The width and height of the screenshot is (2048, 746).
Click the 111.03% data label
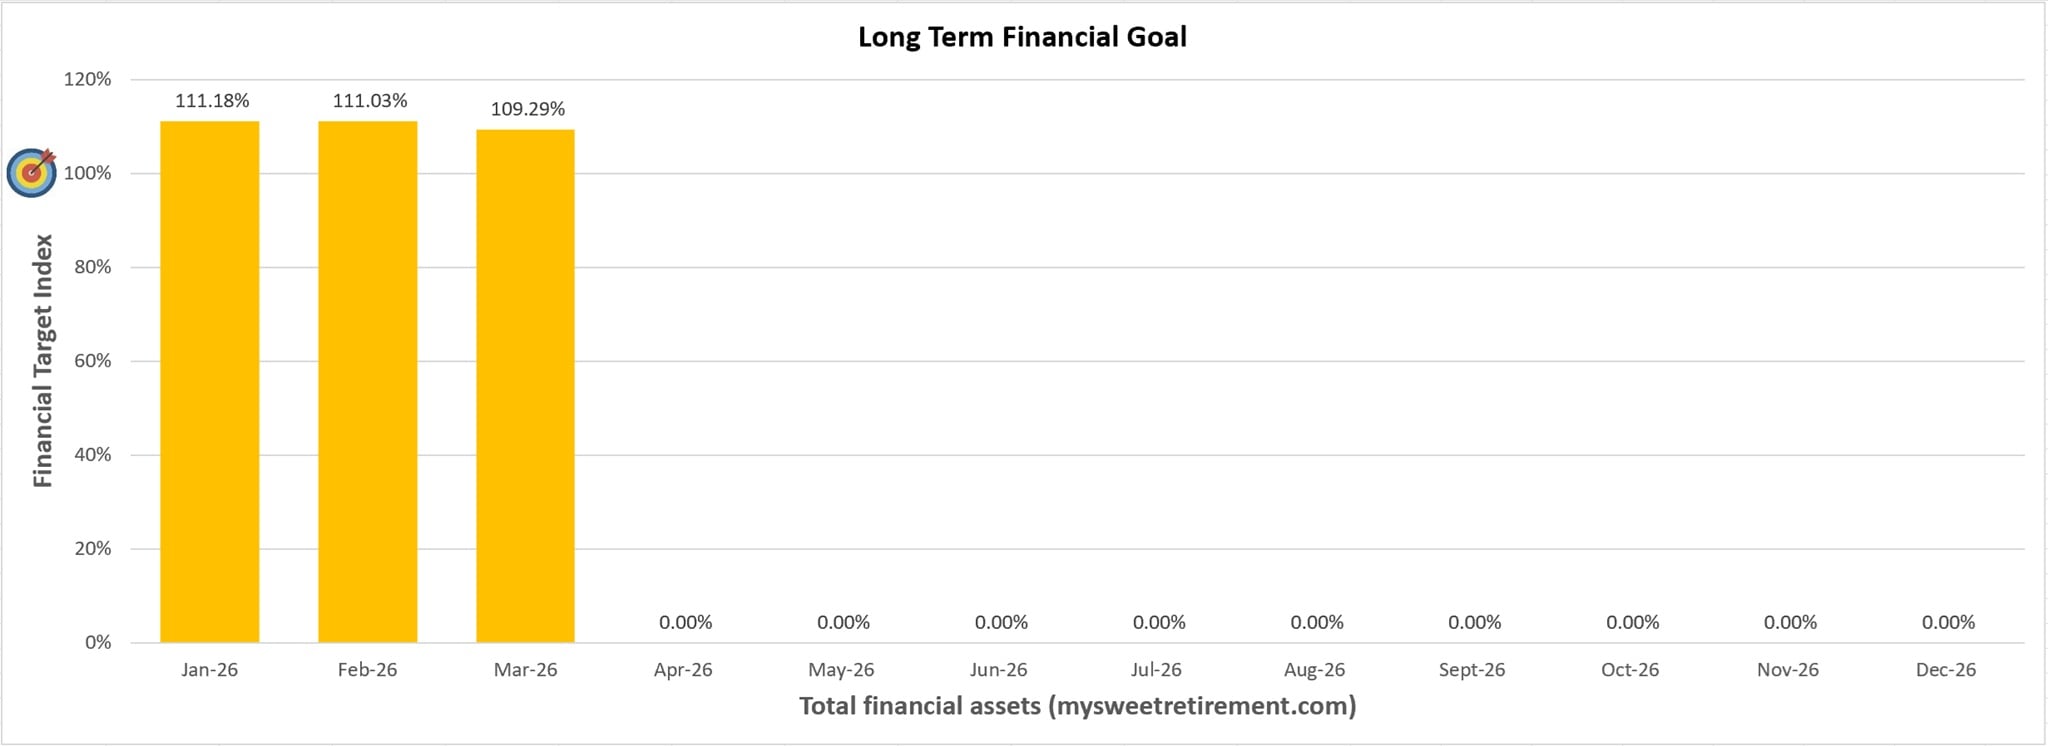pos(370,100)
